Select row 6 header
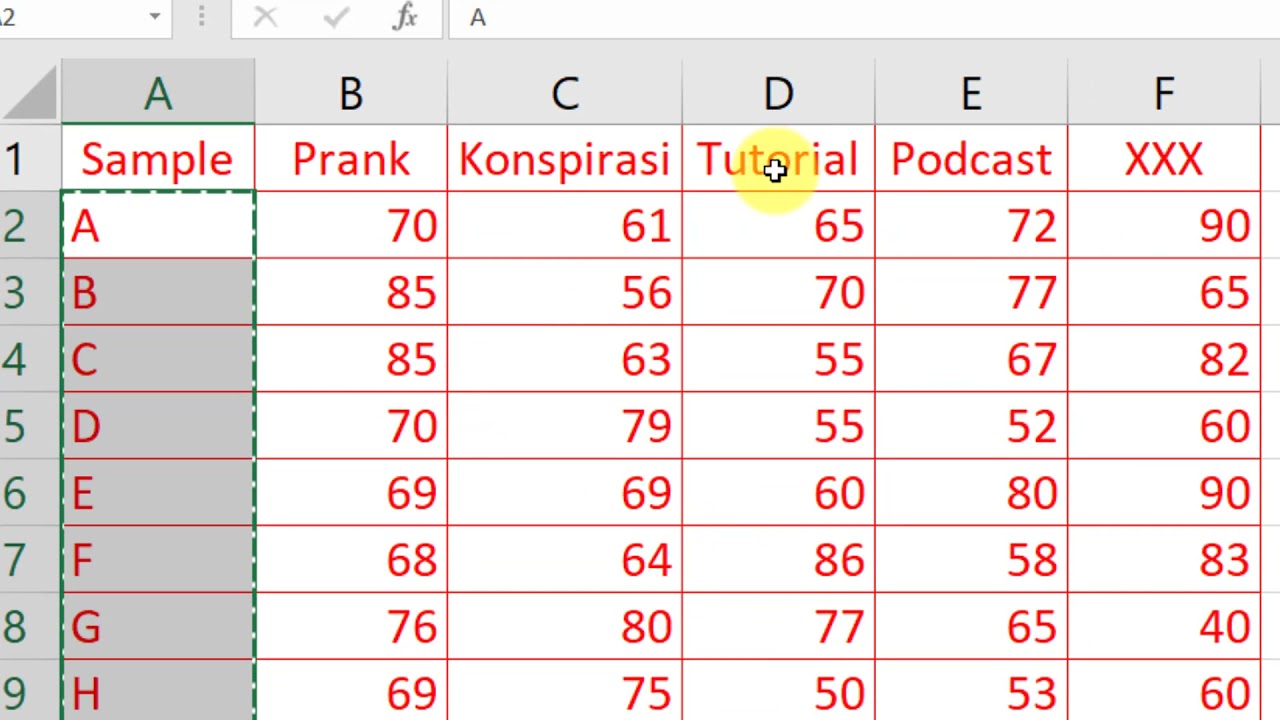This screenshot has width=1280, height=720. (x=30, y=493)
